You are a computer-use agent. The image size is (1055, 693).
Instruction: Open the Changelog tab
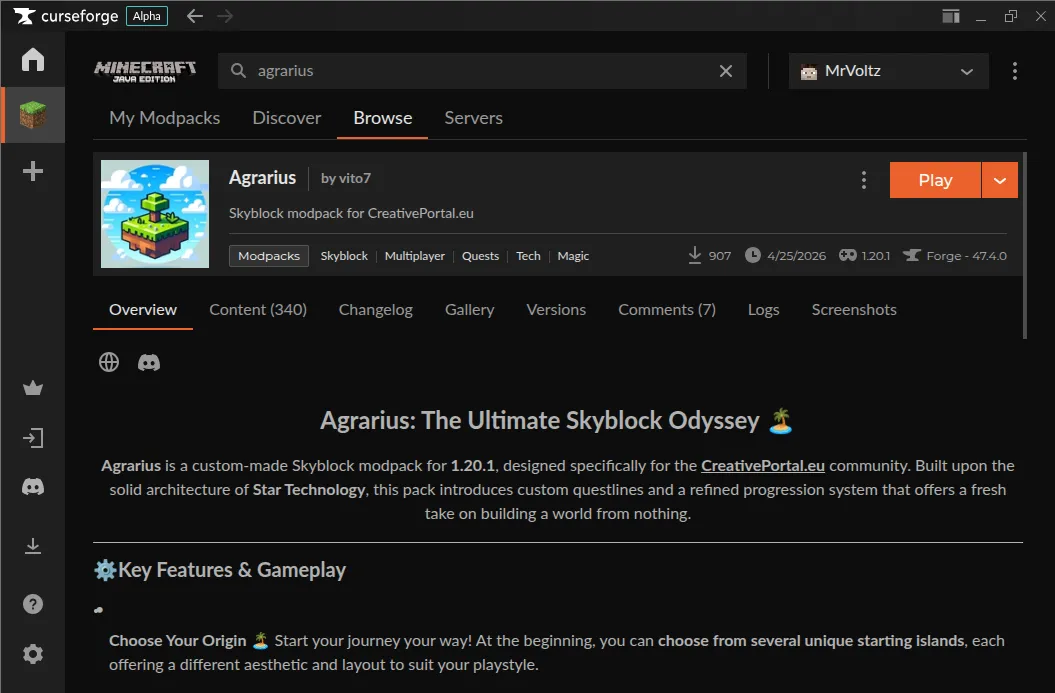click(375, 309)
